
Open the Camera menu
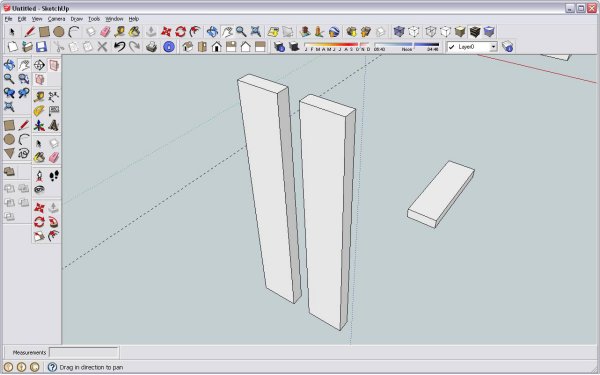tap(56, 19)
